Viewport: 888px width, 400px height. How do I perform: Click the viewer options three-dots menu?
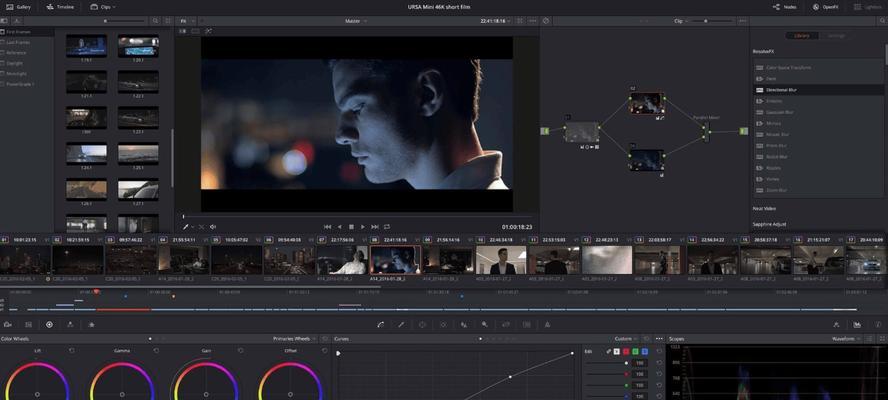532,21
